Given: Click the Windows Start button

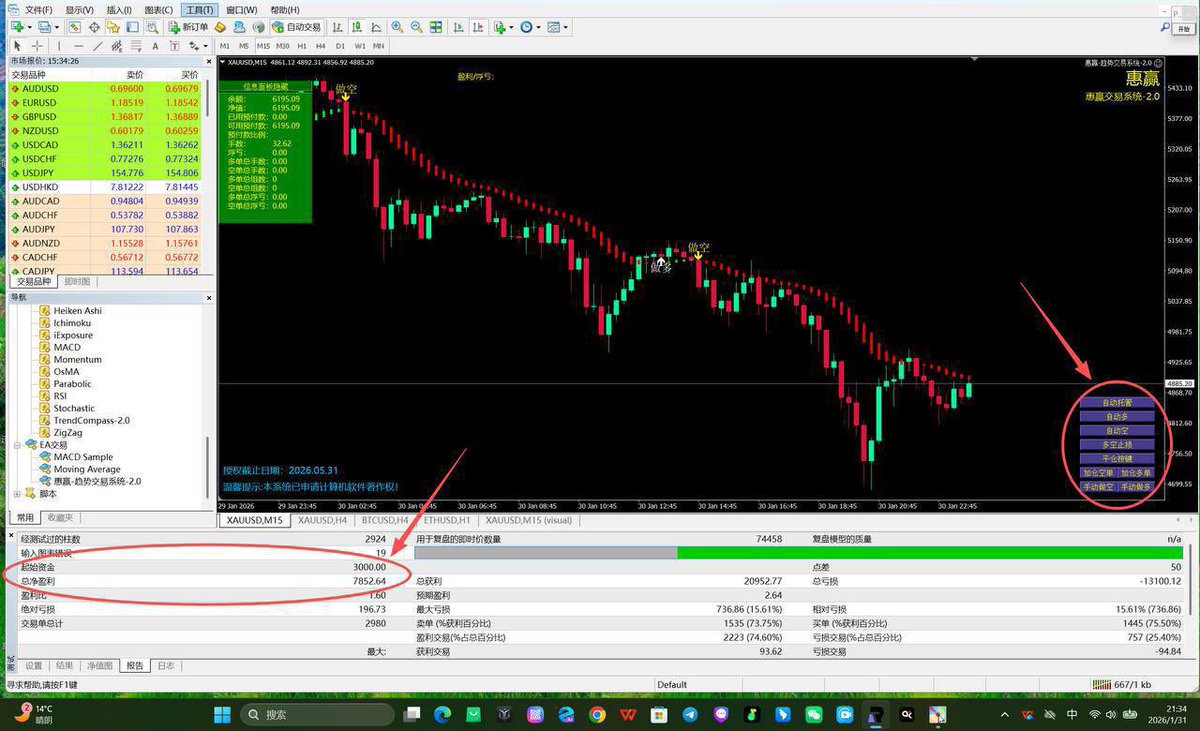Looking at the screenshot, I should pyautogui.click(x=221, y=714).
